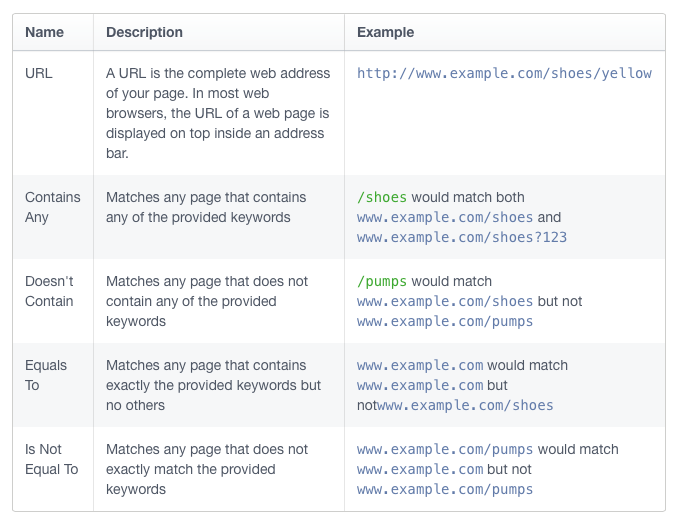Click www.example.com/pumps in Doesn't Contain row
The image size is (676, 523).
pos(445,322)
